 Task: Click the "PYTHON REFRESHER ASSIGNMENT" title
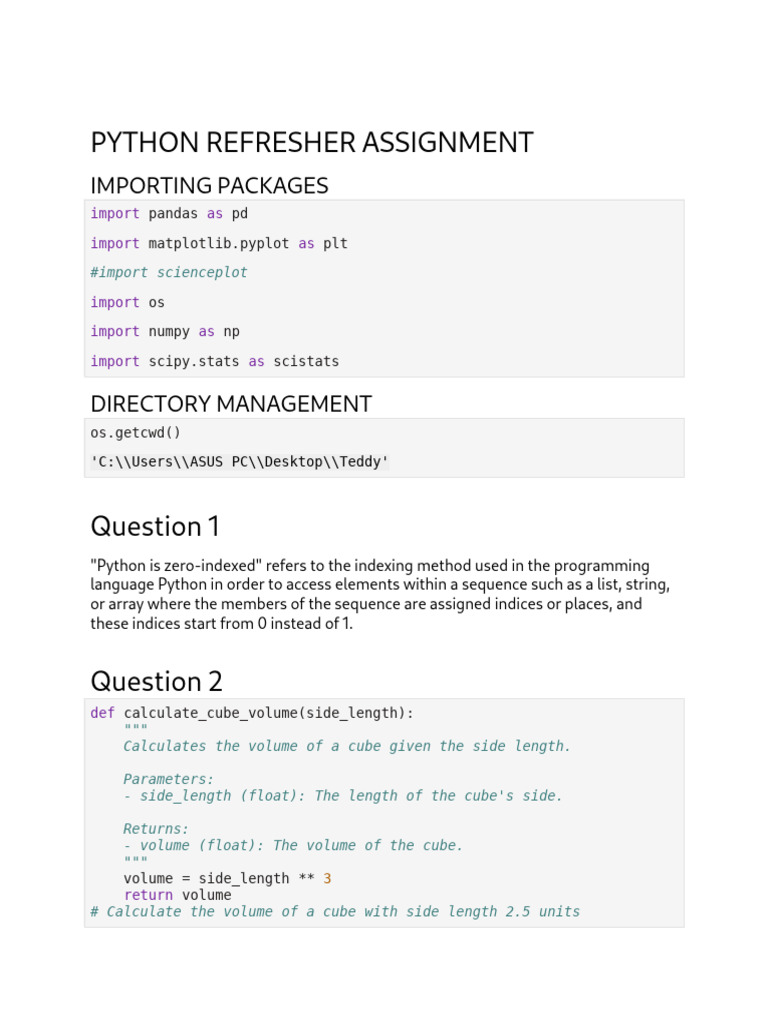point(311,143)
